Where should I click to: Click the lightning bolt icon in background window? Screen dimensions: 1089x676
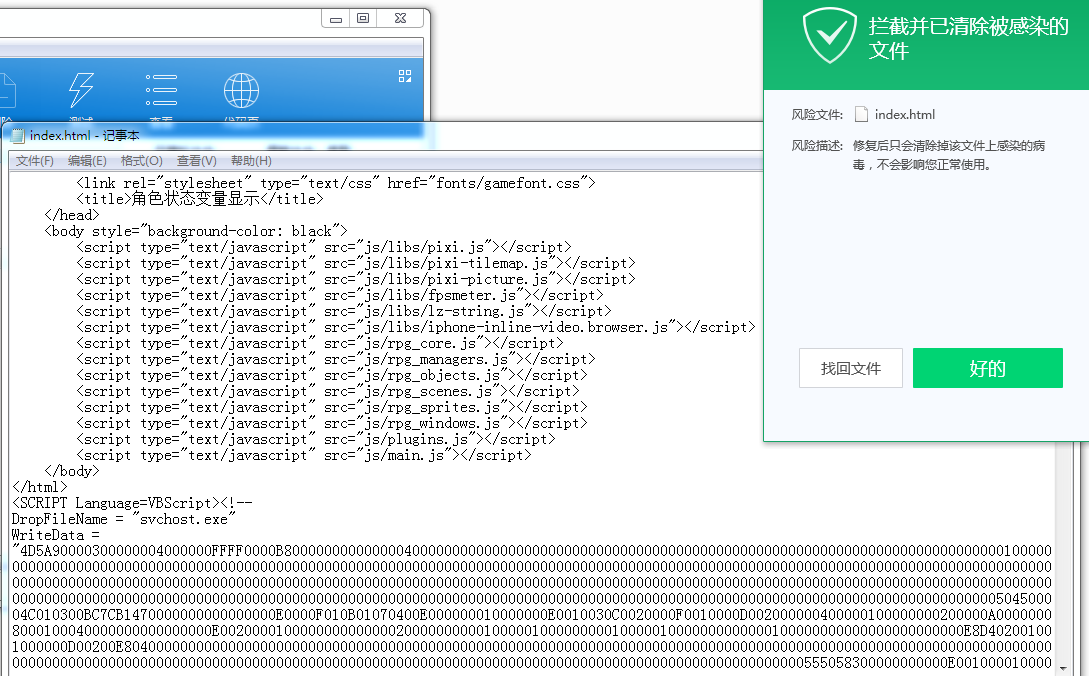tap(81, 90)
